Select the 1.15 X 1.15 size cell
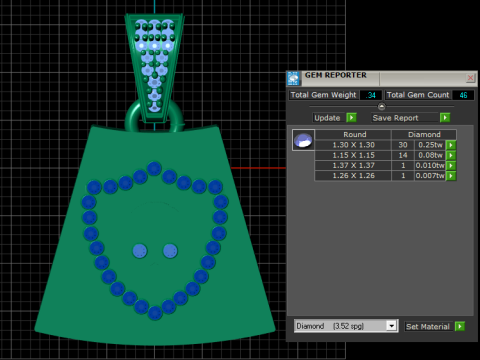This screenshot has width=480, height=360. (x=353, y=155)
